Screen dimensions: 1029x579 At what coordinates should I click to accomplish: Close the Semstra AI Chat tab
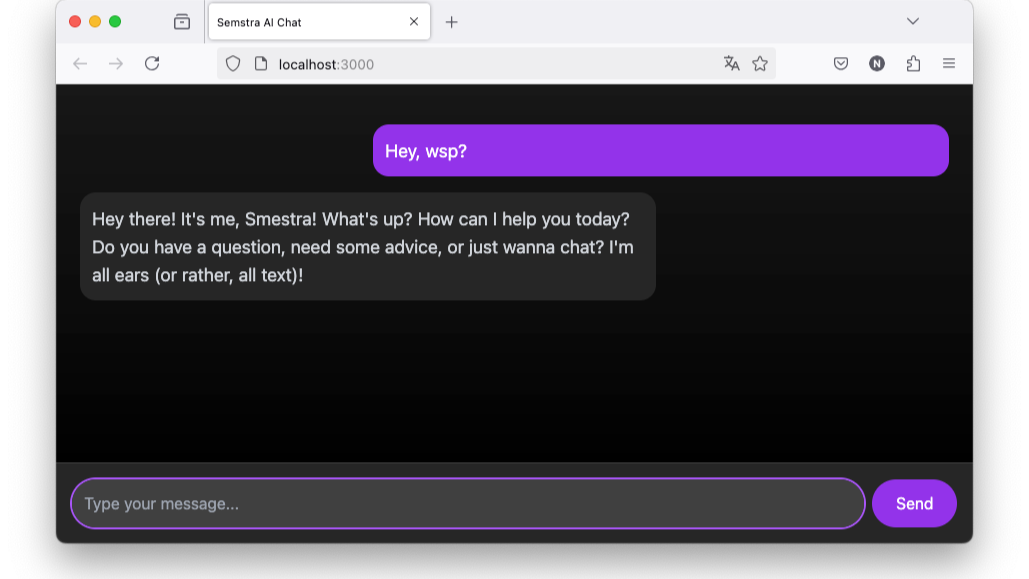click(x=414, y=22)
